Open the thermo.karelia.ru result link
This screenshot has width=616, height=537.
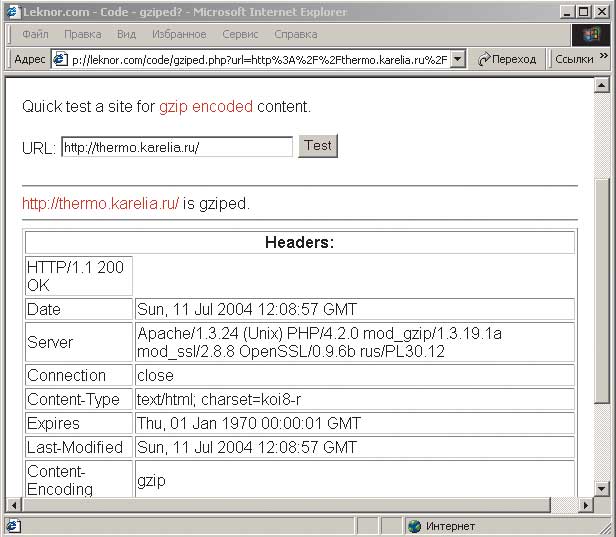(100, 203)
